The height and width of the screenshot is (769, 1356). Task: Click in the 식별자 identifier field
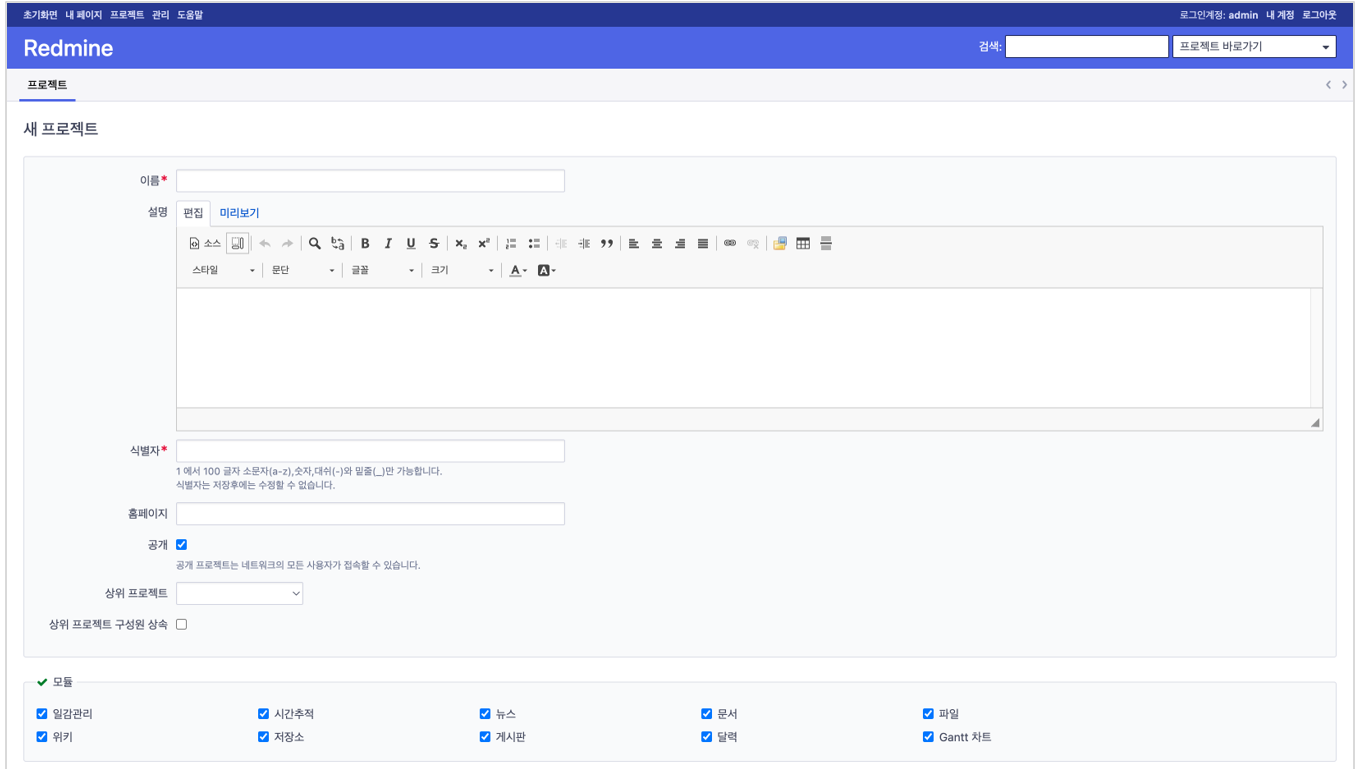point(370,451)
